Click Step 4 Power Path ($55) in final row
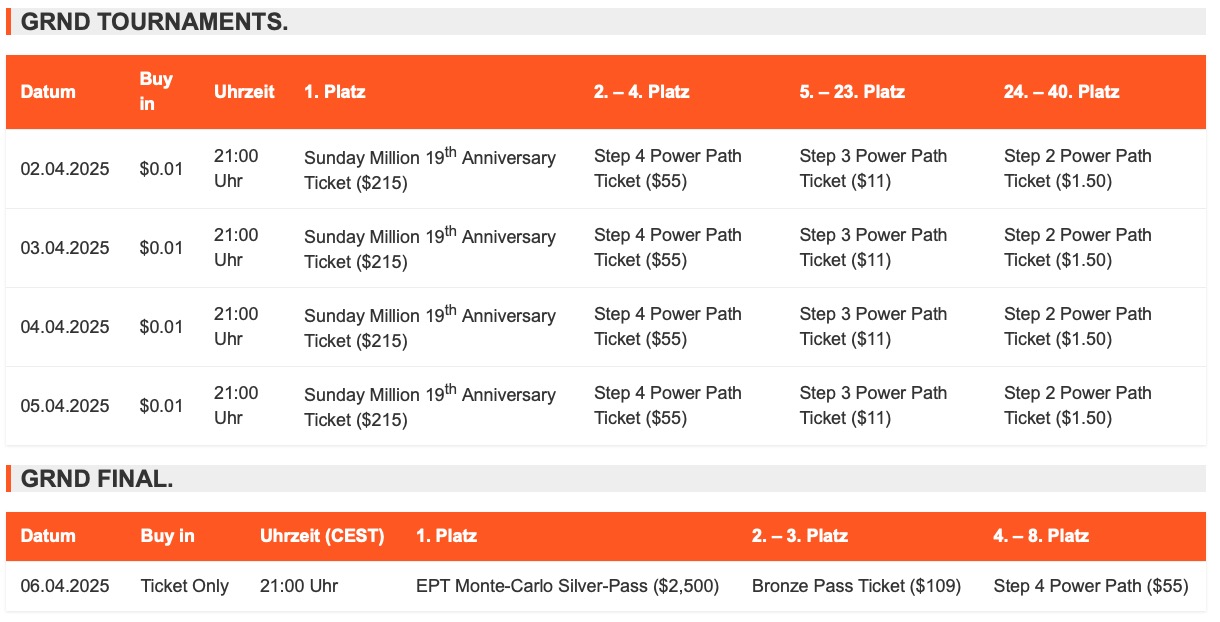This screenshot has width=1220, height=622. pyautogui.click(x=1091, y=586)
